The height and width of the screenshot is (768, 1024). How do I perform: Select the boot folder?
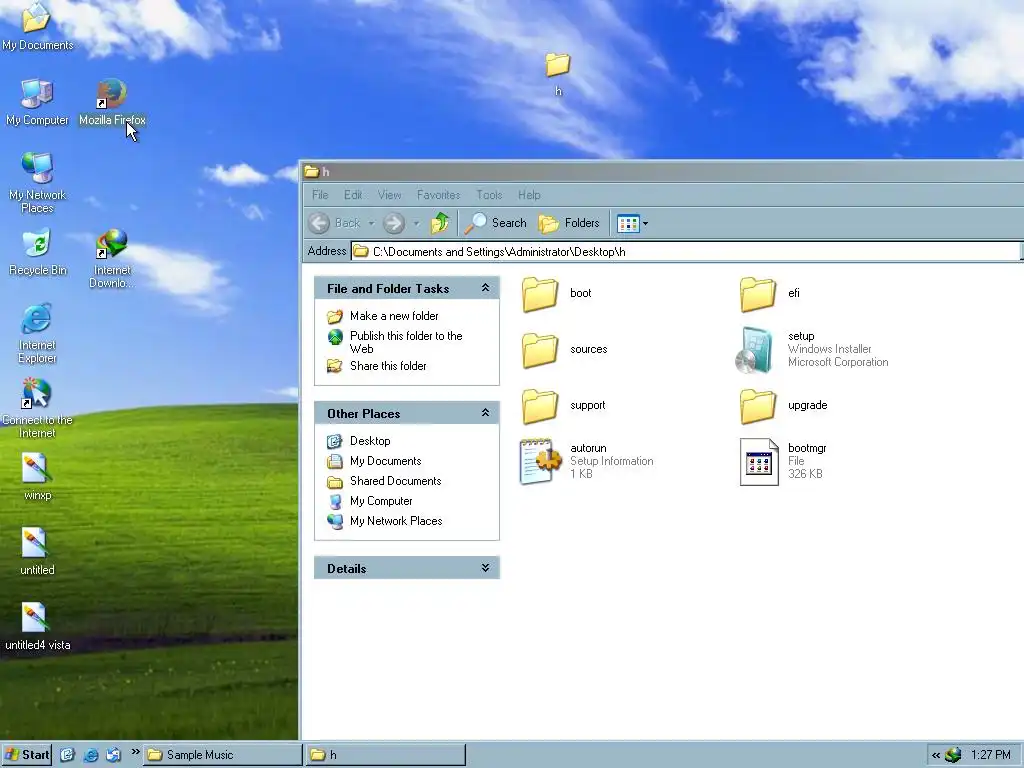tap(556, 294)
